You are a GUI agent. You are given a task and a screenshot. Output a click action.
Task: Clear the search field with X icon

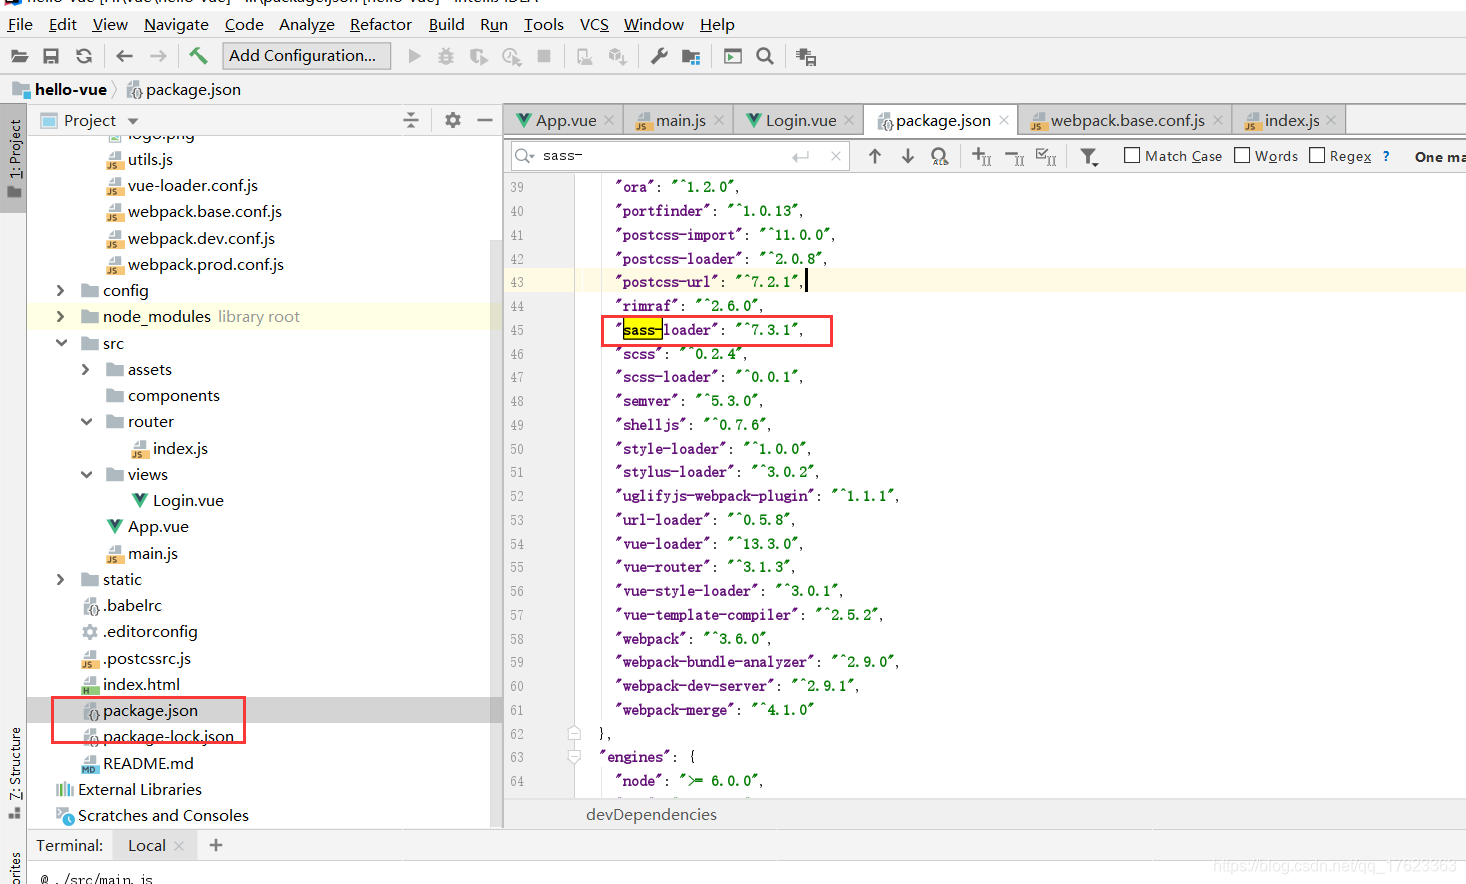836,156
